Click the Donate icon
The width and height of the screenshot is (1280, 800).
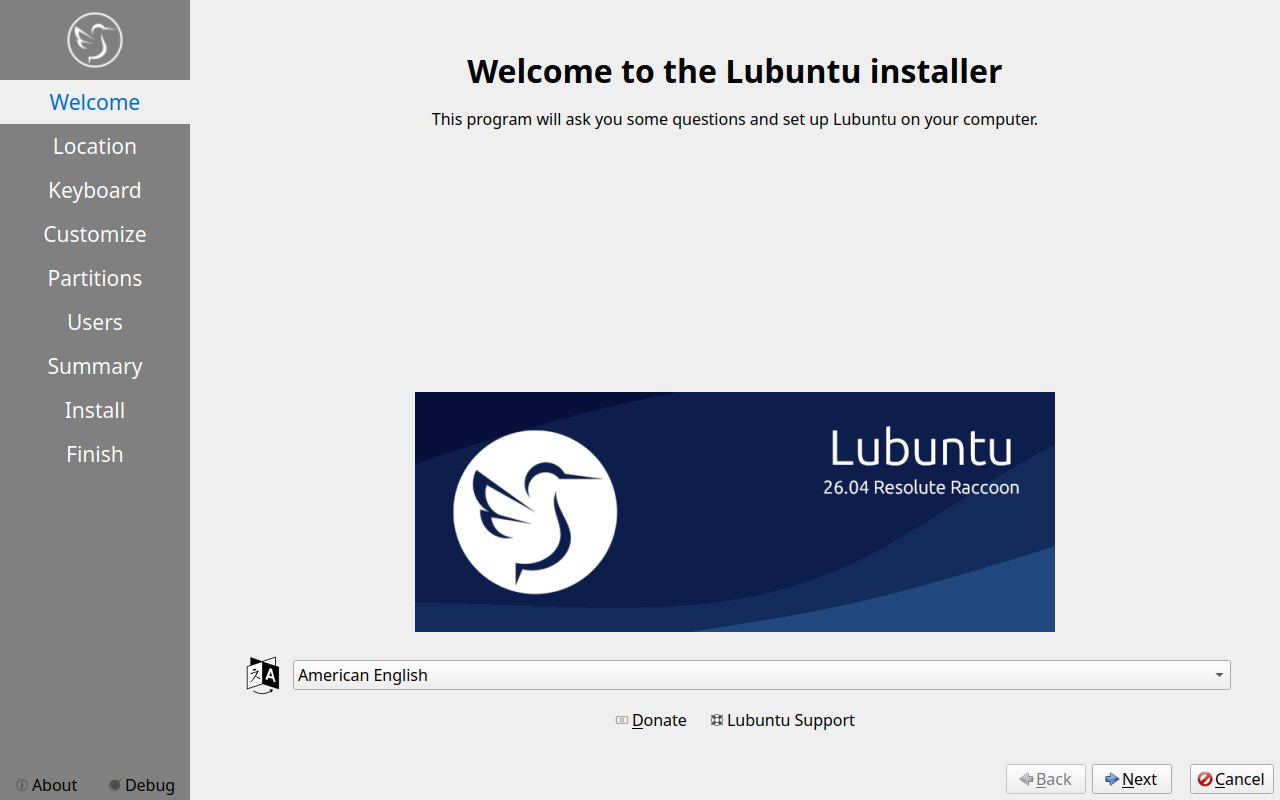point(622,720)
